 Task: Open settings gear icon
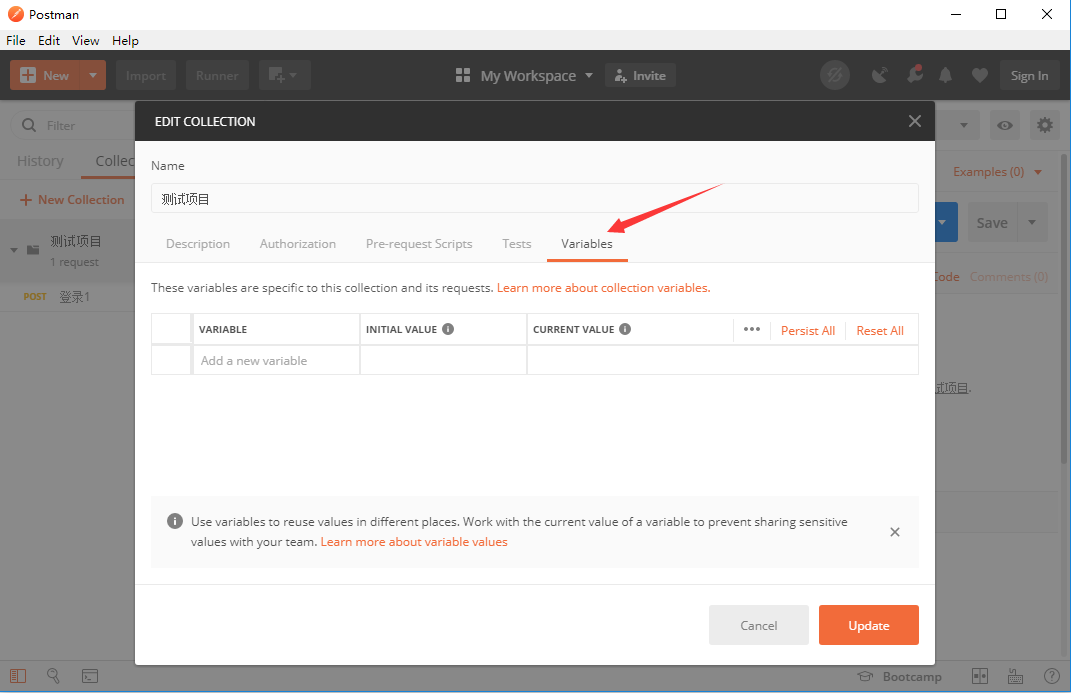tap(1044, 125)
